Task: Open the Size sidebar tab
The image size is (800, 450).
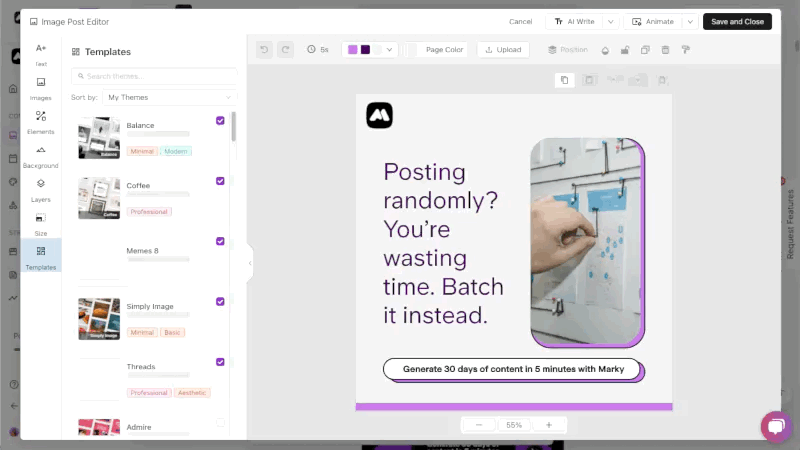Action: click(x=41, y=223)
